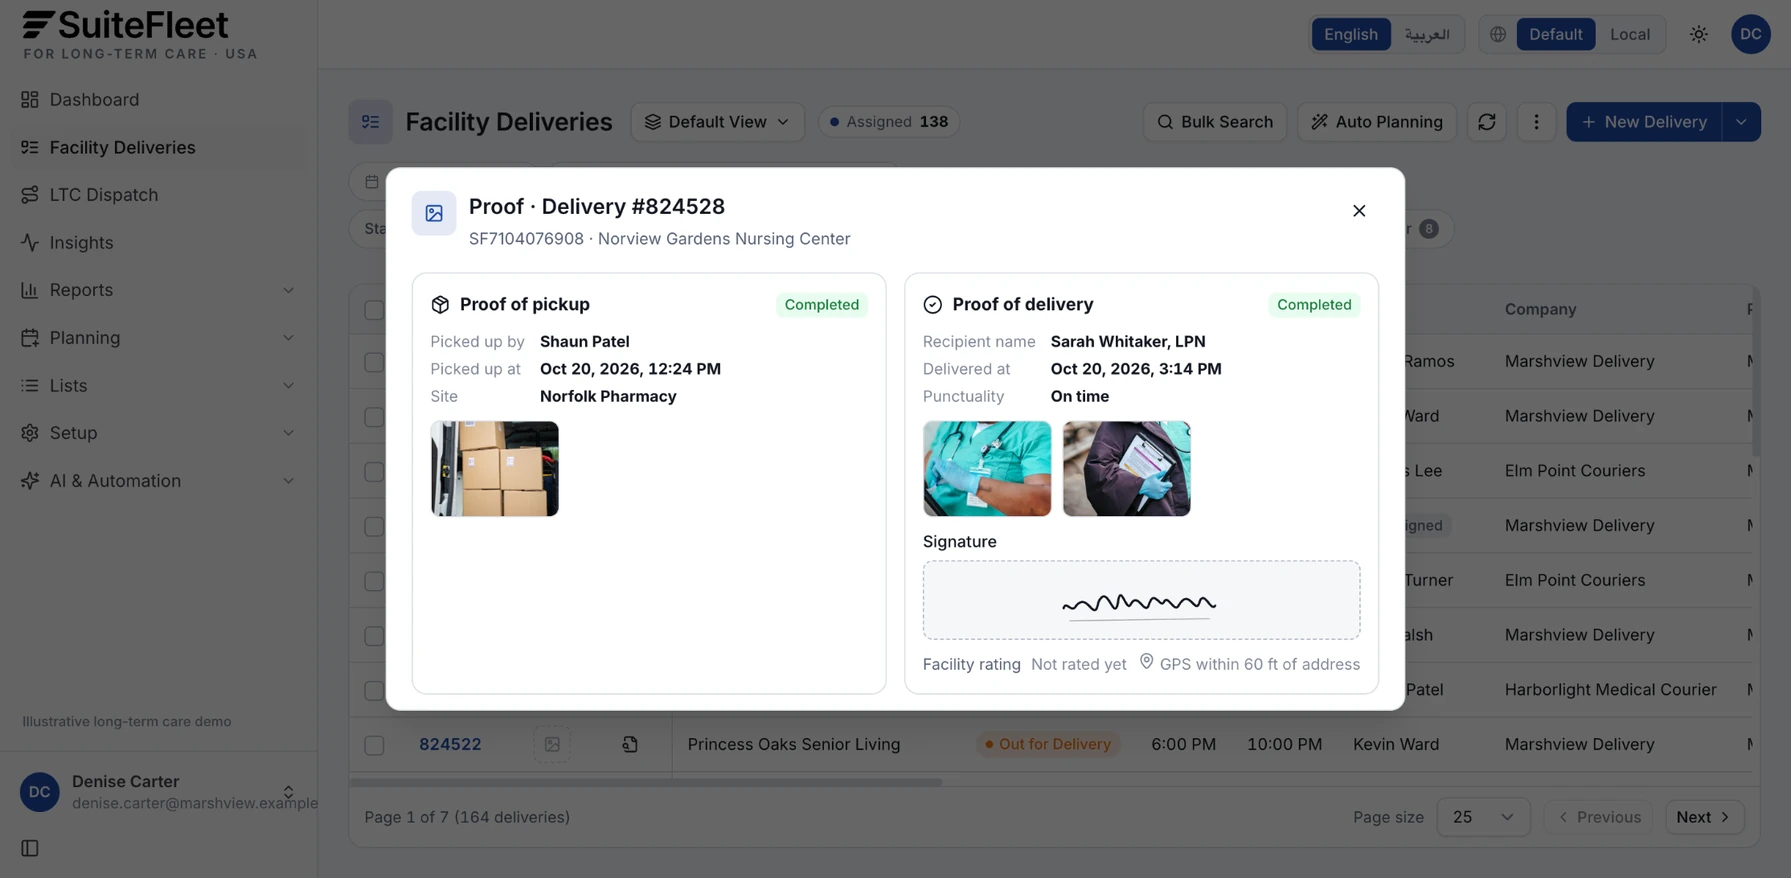
Task: Open the clipboard delivery photo thumbnail
Action: 1127,469
